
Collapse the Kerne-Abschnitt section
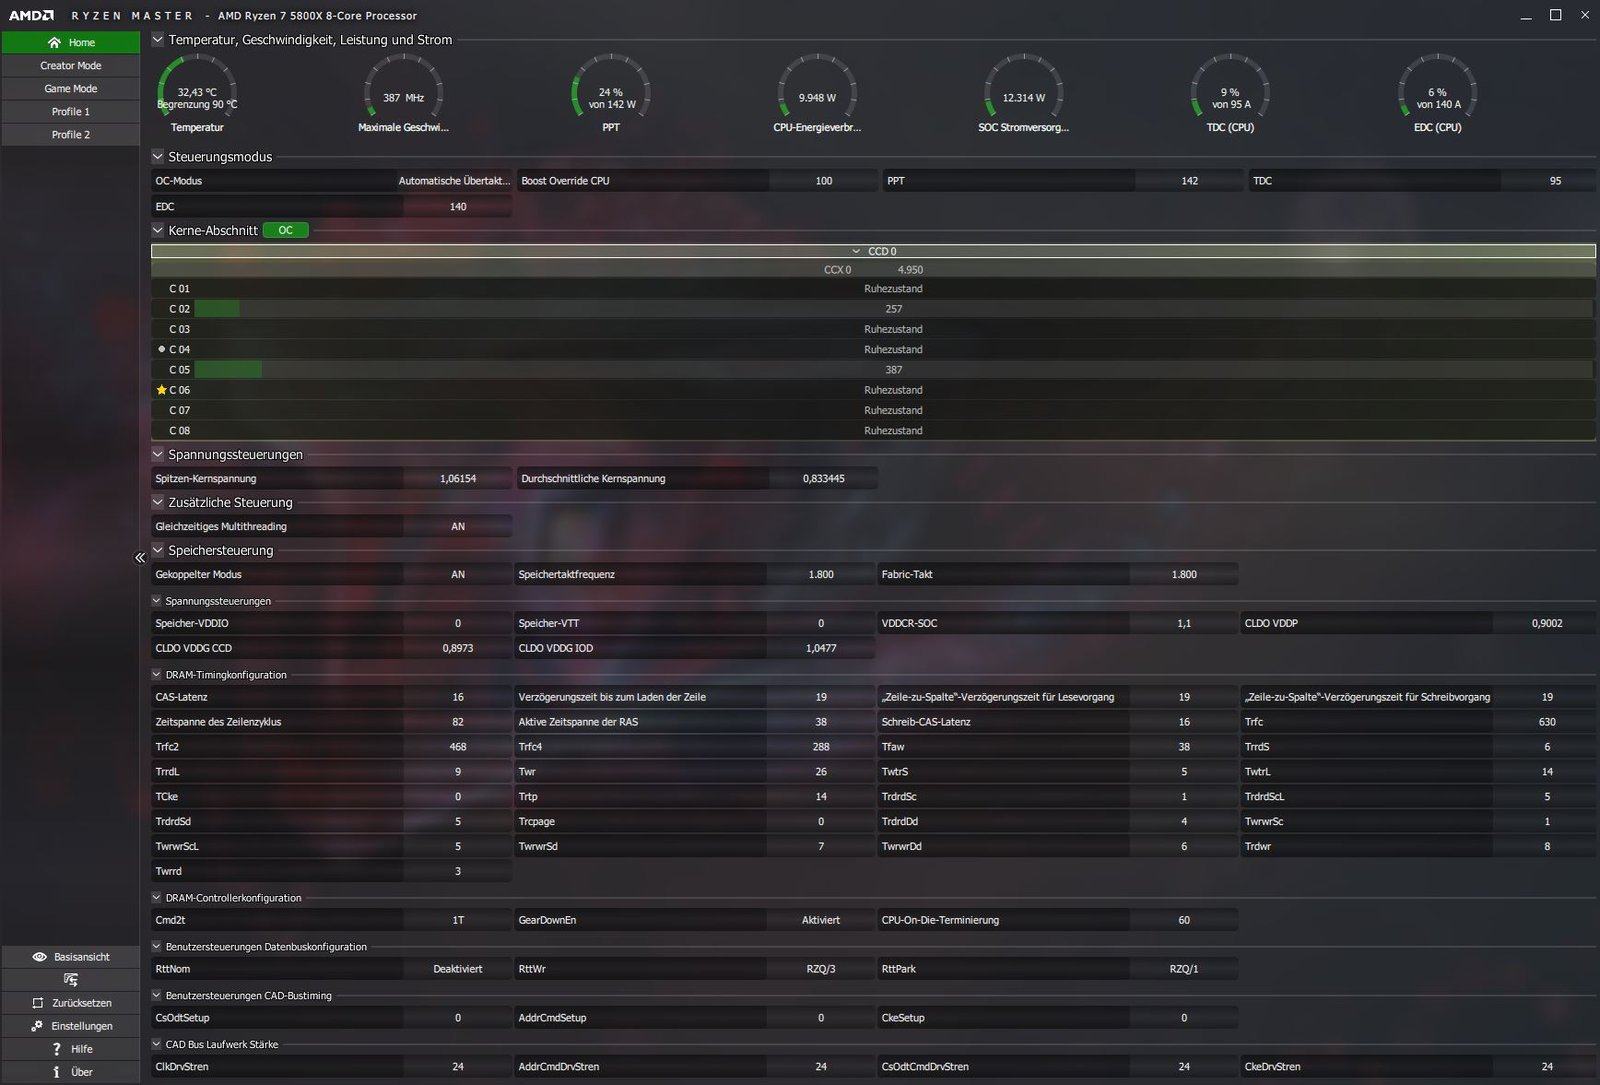[x=158, y=230]
